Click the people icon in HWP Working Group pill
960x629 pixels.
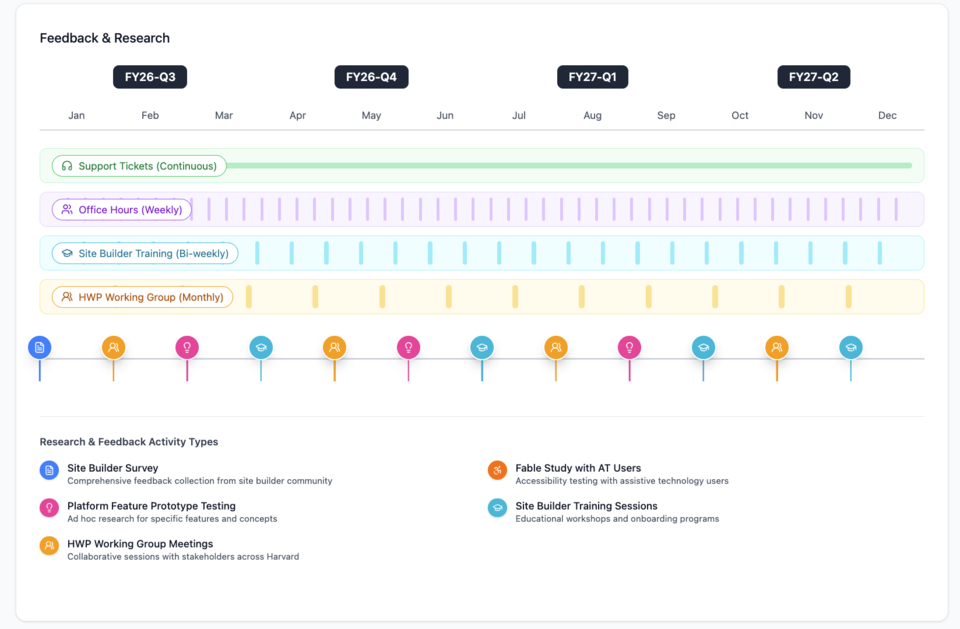click(x=67, y=297)
